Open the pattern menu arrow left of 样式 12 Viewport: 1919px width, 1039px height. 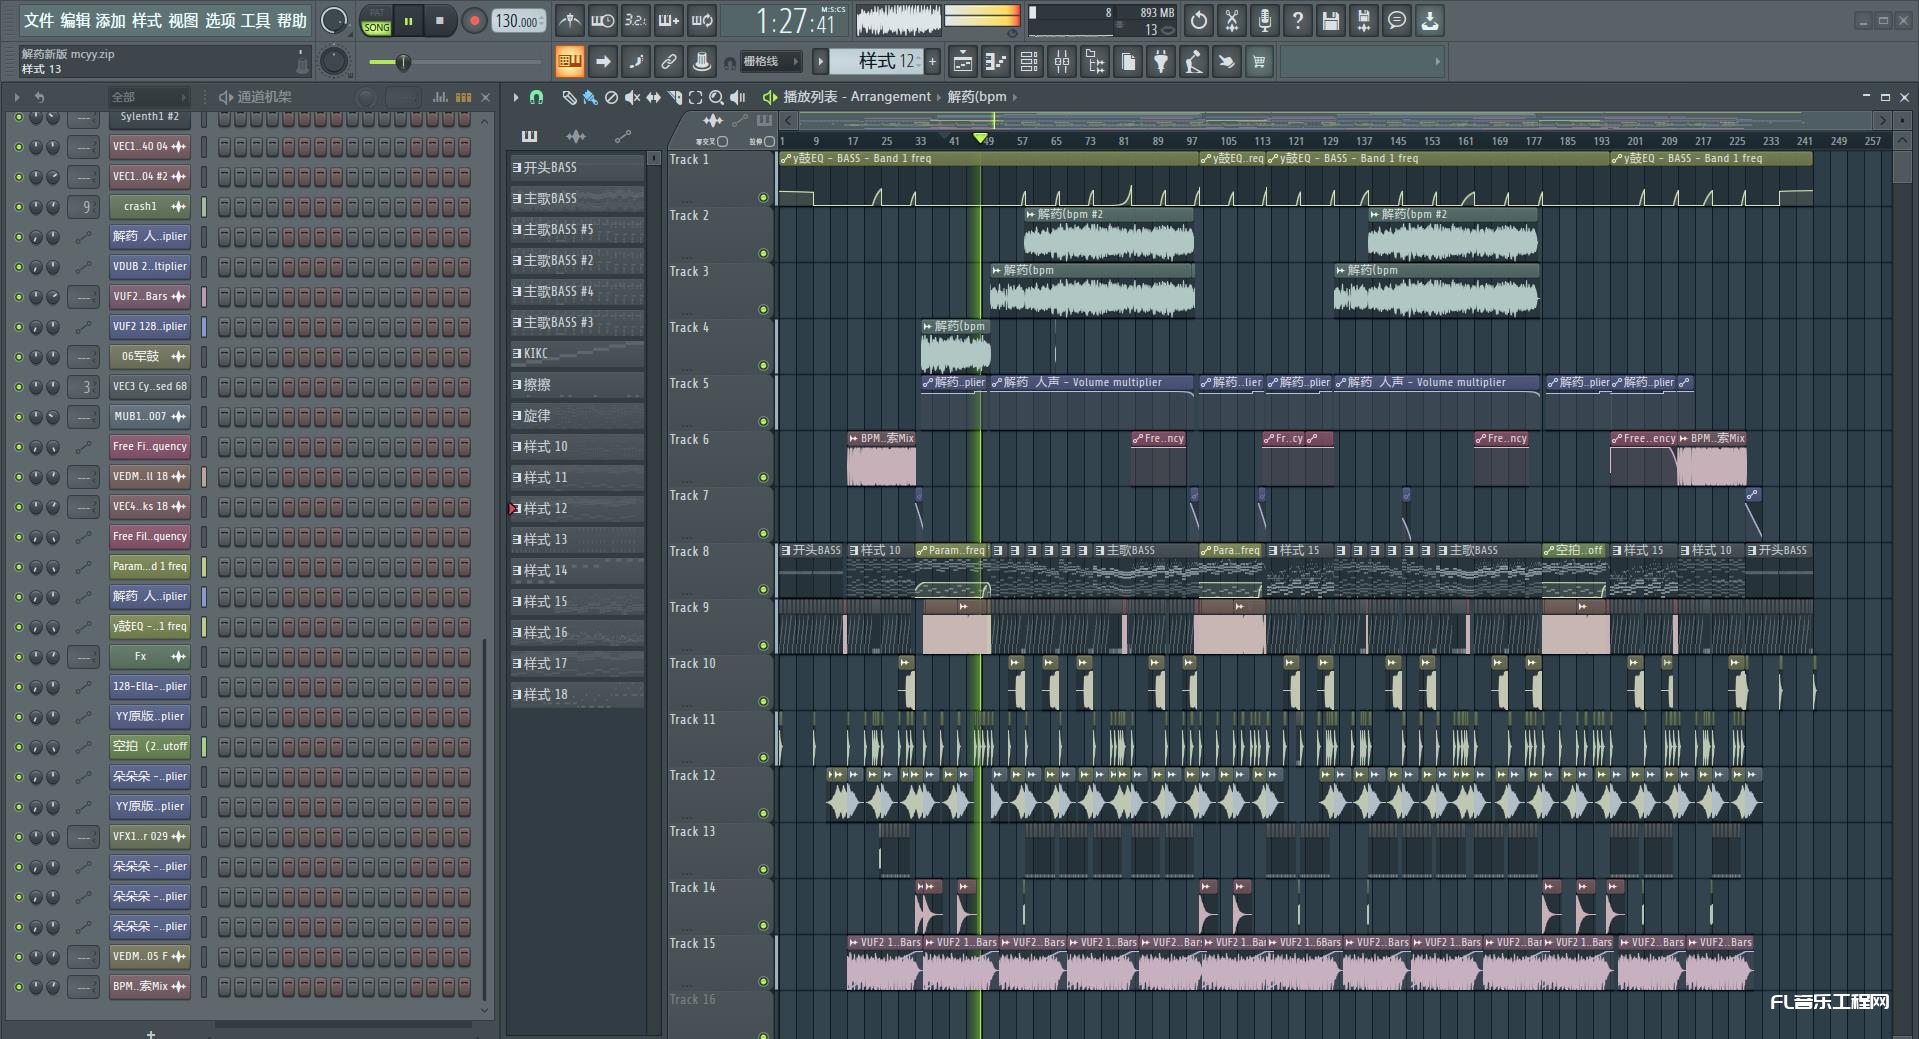(820, 62)
